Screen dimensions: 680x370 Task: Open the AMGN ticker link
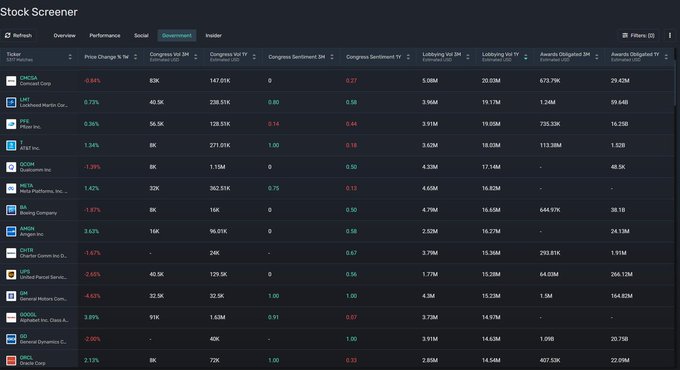27,229
